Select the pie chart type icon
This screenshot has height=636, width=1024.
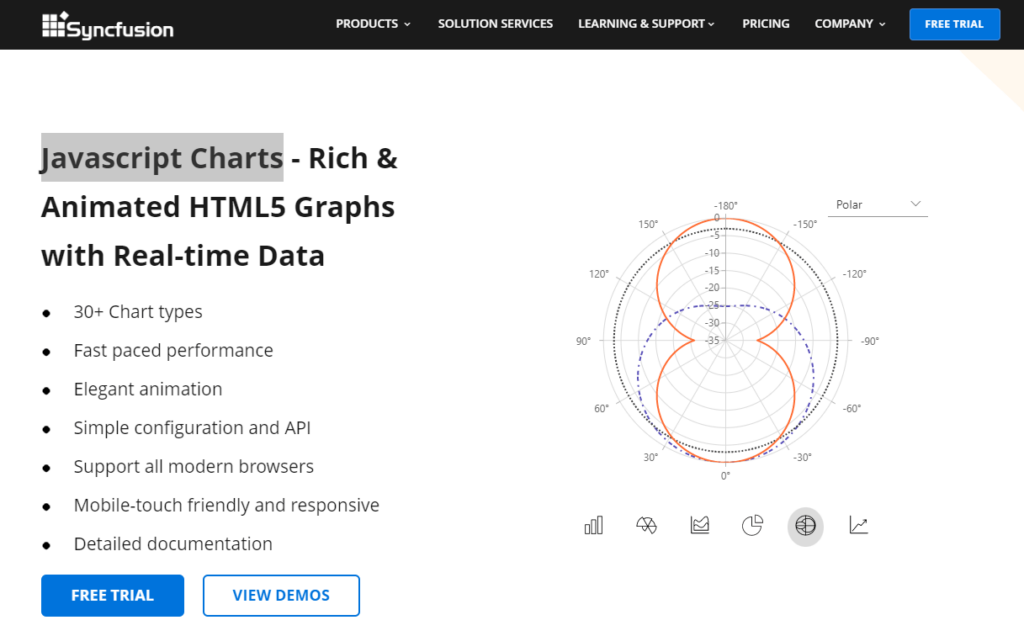[752, 525]
